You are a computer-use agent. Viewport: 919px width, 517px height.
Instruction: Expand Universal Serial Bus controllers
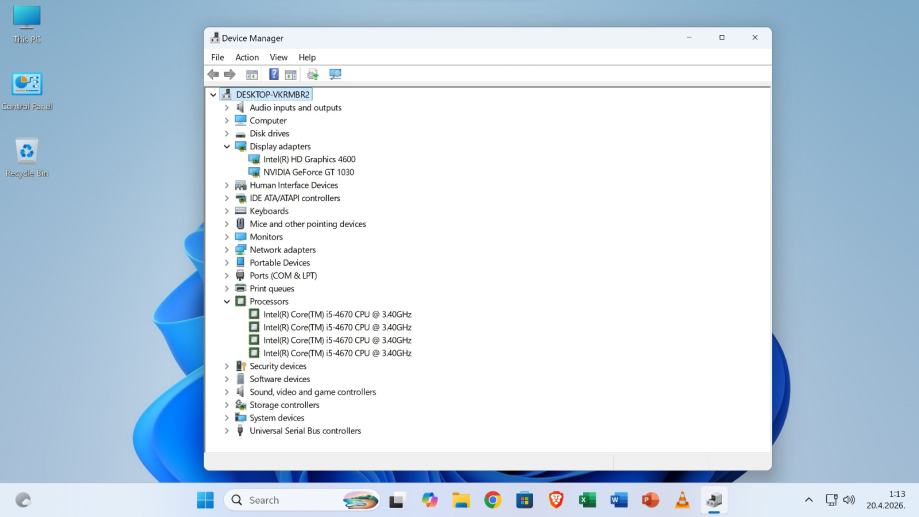[x=227, y=431]
